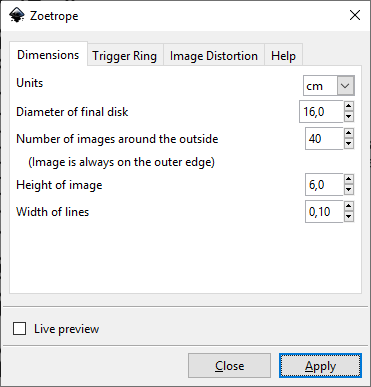Increase the Width of lines value

pyautogui.click(x=349, y=206)
